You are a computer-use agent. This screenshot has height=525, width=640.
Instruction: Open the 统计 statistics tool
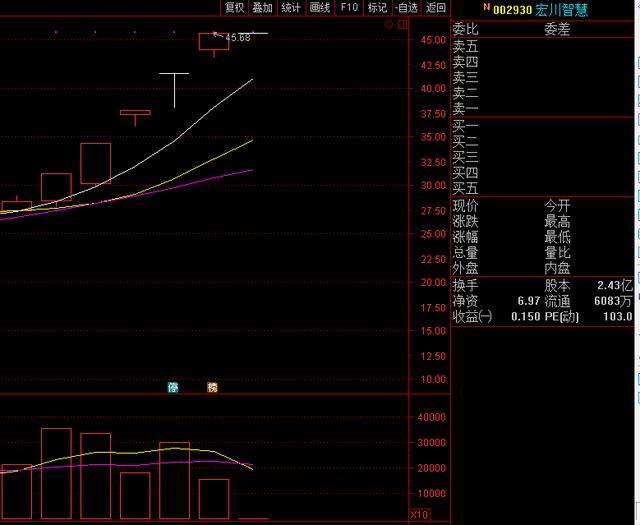tap(291, 7)
